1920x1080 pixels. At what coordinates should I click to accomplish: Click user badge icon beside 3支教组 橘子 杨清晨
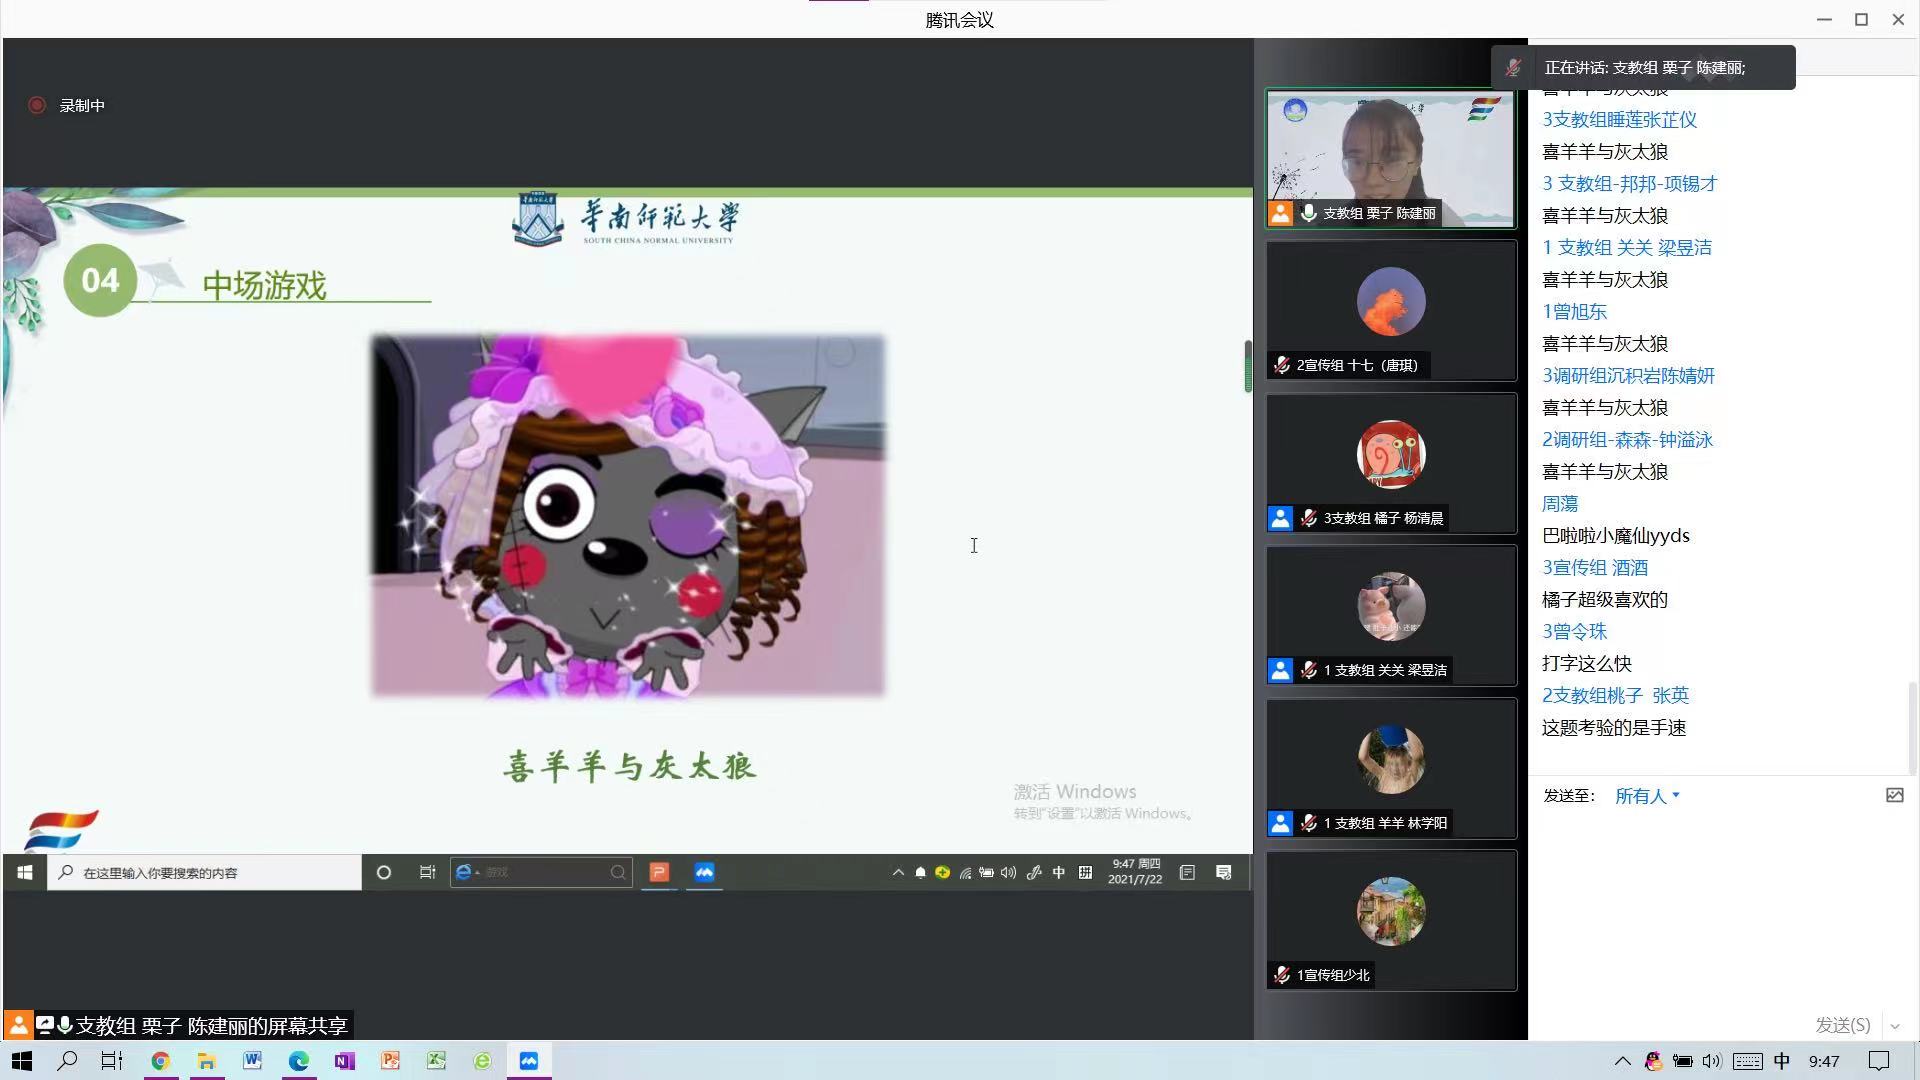tap(1280, 518)
